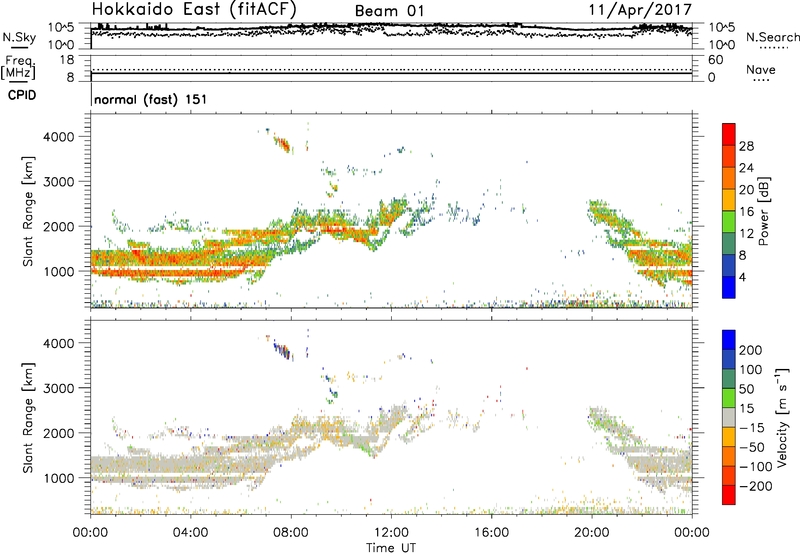Click the '3000' tick on the velocity panel
This screenshot has height=554, width=800.
(59, 388)
